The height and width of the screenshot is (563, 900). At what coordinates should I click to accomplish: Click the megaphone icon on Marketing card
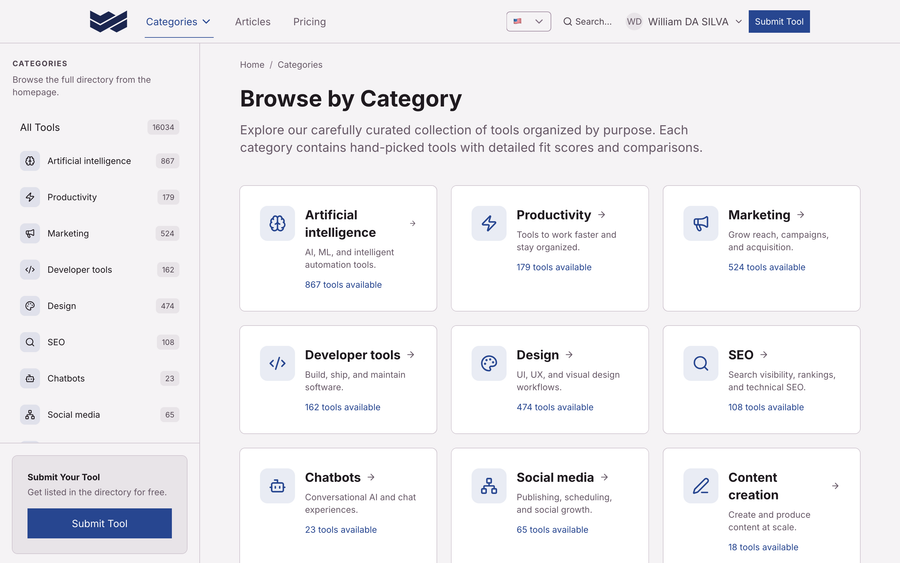[701, 223]
